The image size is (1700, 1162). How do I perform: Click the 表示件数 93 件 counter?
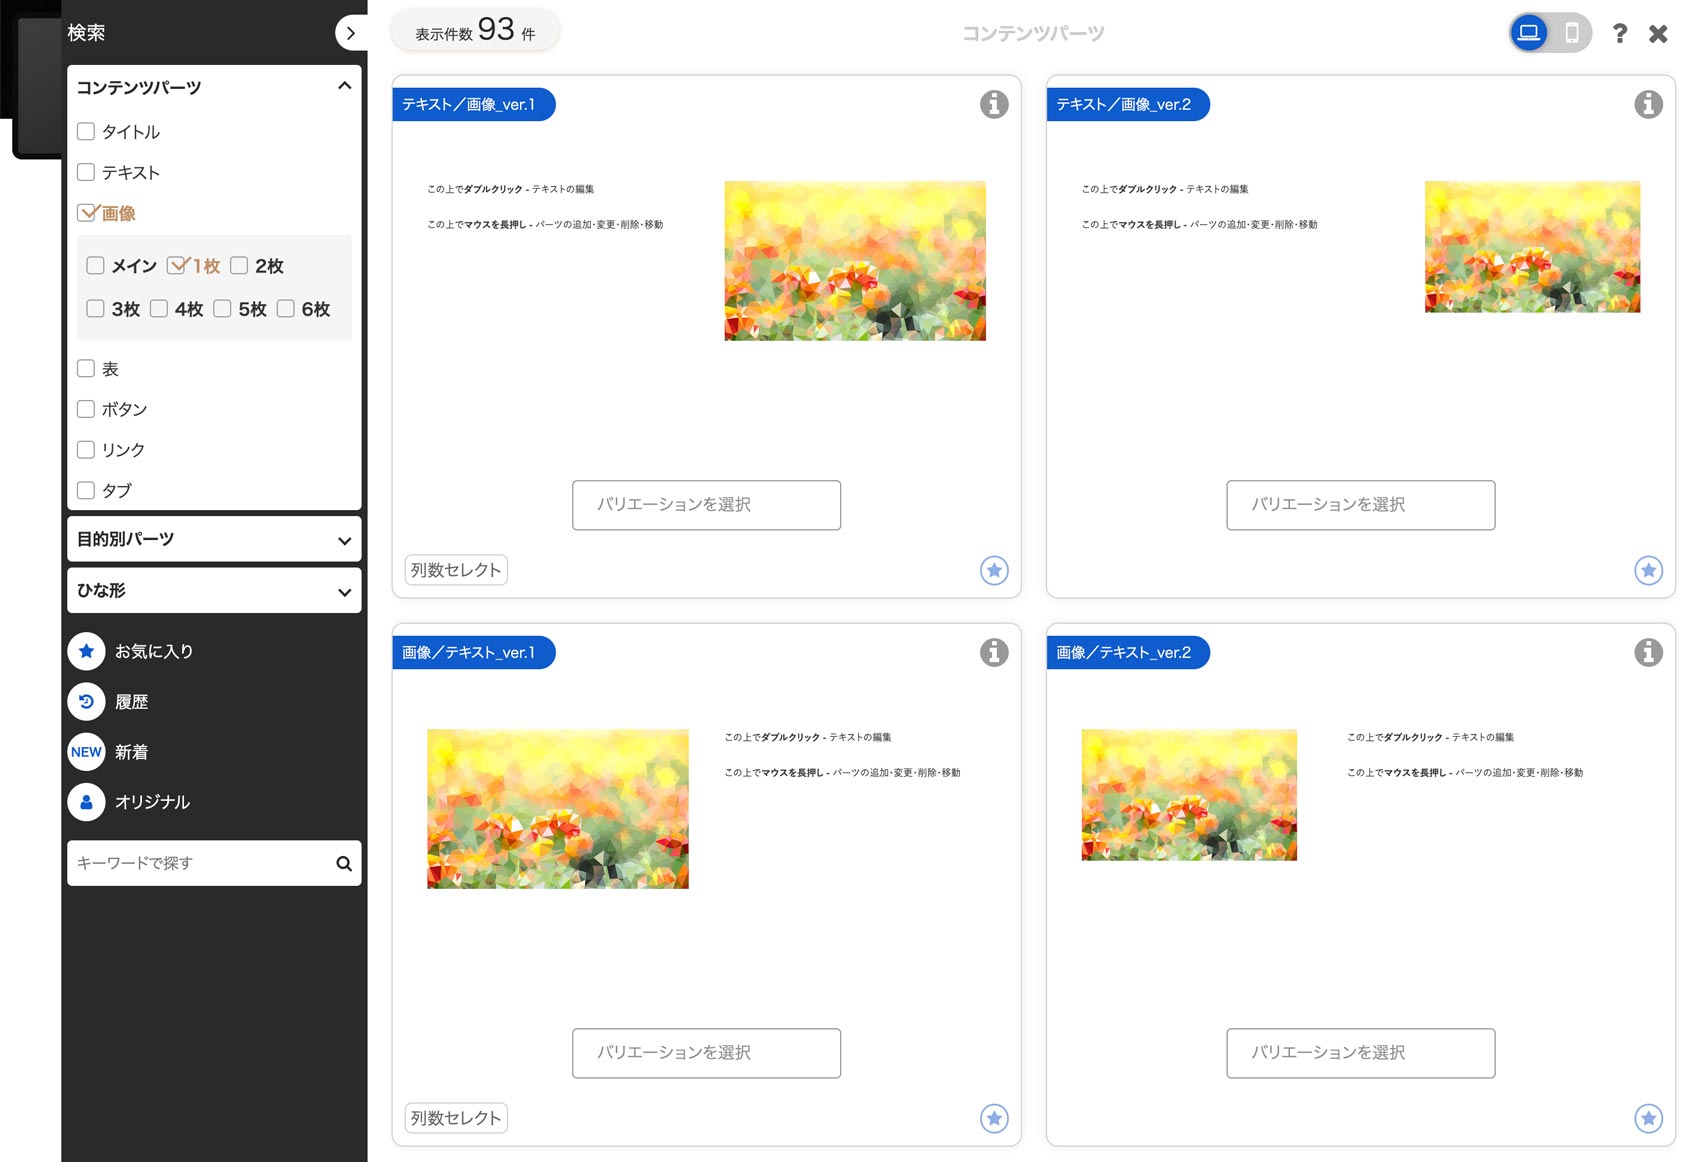coord(475,30)
